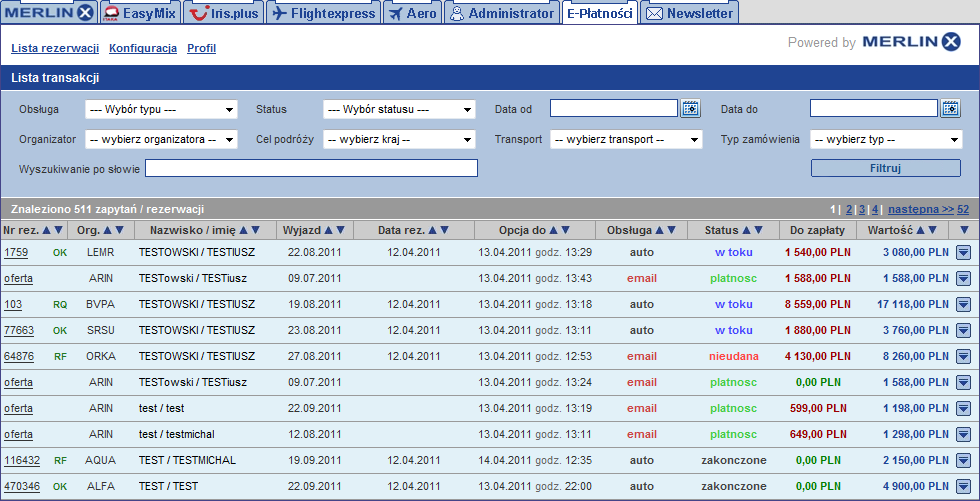Image resolution: width=980 pixels, height=501 pixels.
Task: Switch to the Aero tab
Action: [412, 12]
